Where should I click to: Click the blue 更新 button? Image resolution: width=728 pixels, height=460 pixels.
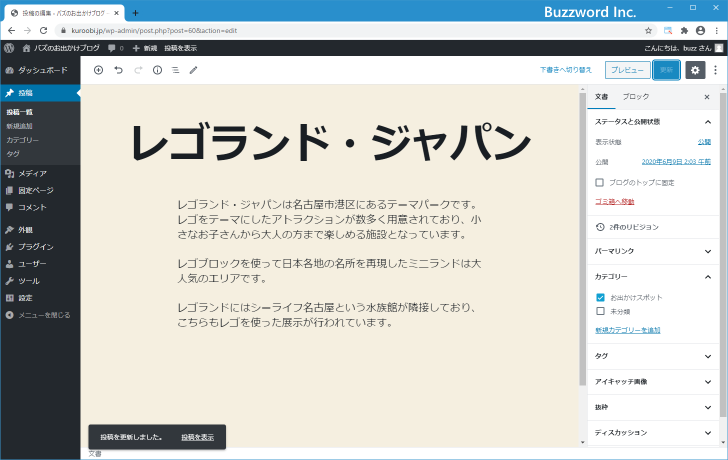pyautogui.click(x=666, y=70)
